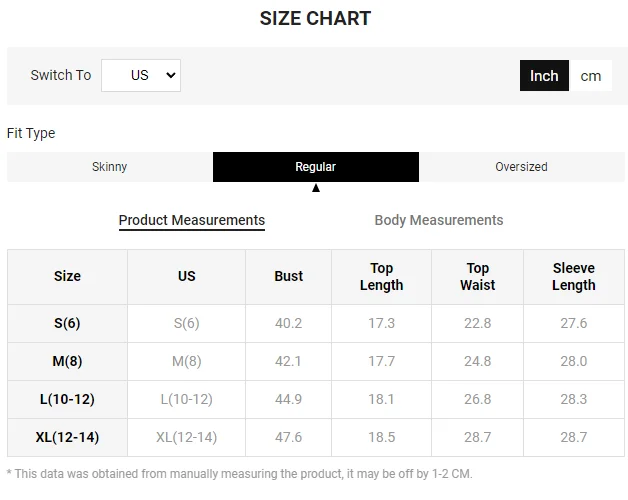Click the 40.2 bust value for size S
Viewport: 628px width, 500px height.
click(288, 323)
